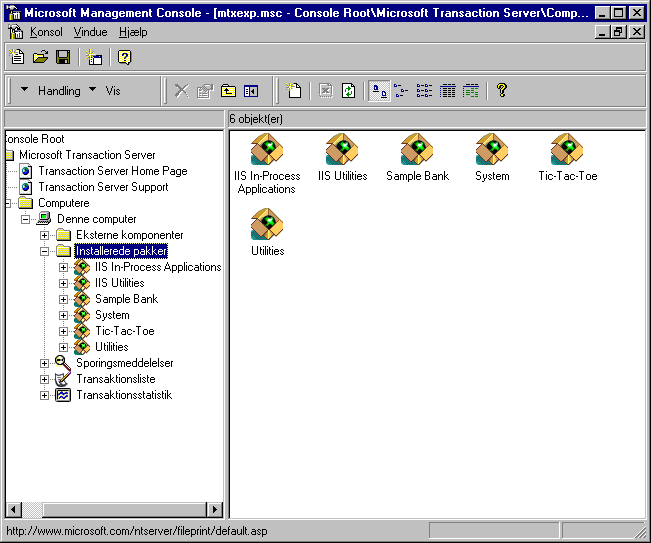The height and width of the screenshot is (543, 651).
Task: Select the Computere folder
Action: point(64,203)
